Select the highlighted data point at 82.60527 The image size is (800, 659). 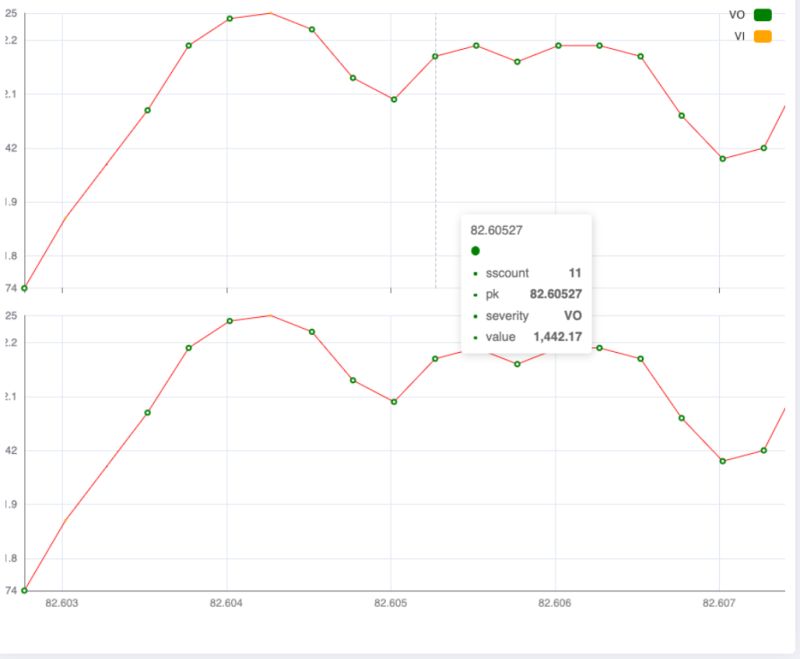(x=434, y=56)
